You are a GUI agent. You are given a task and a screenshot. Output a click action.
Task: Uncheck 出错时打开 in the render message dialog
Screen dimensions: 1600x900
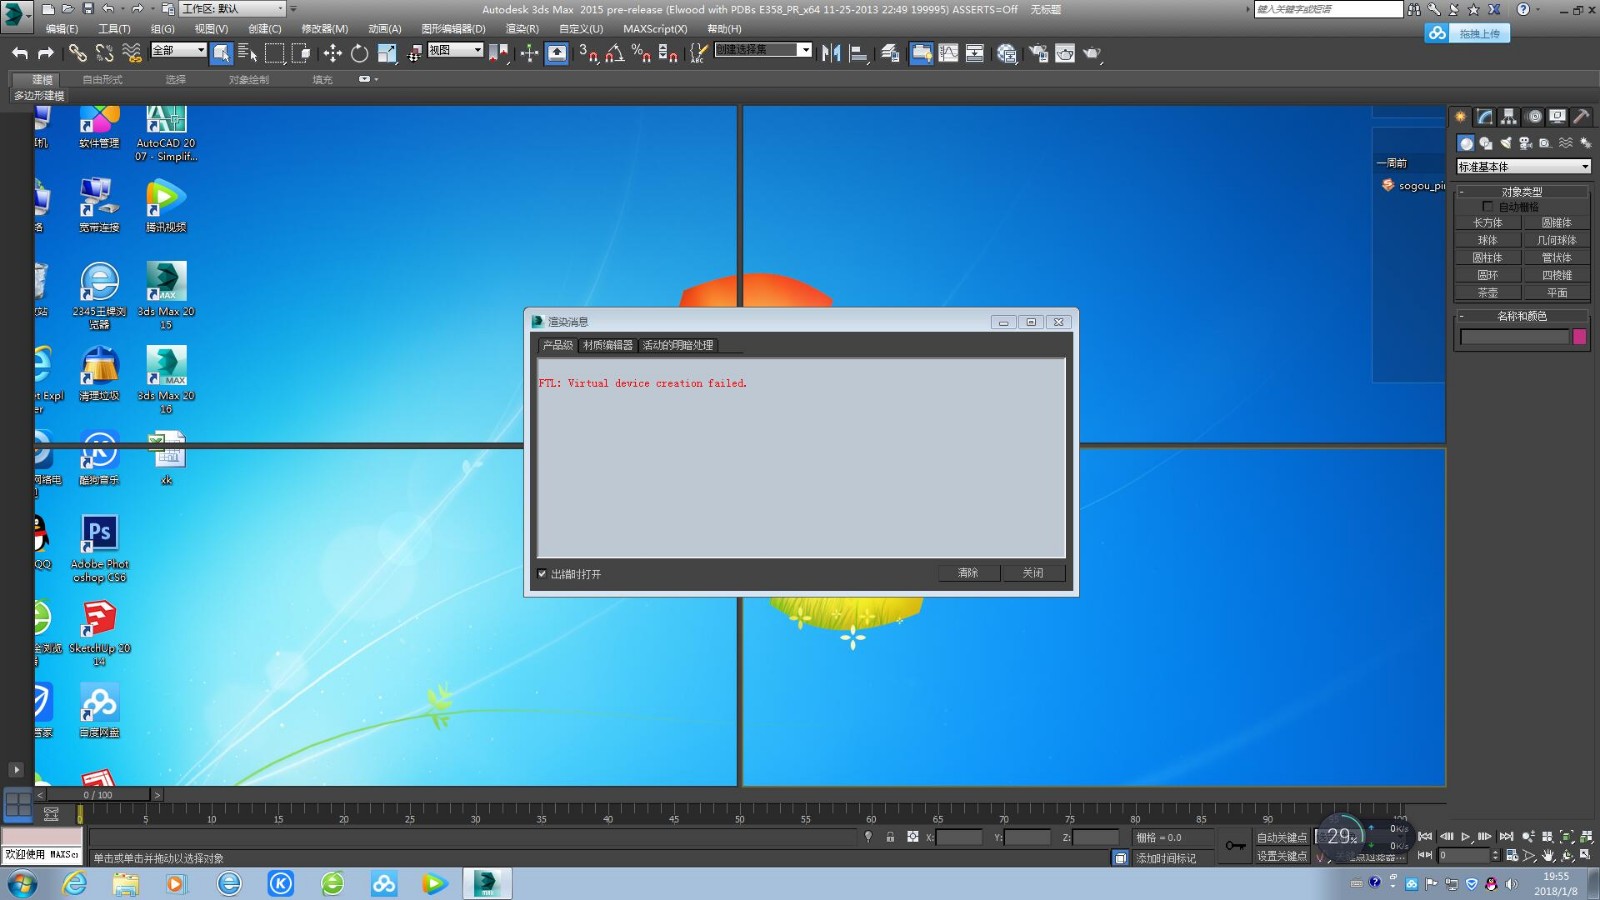[542, 574]
